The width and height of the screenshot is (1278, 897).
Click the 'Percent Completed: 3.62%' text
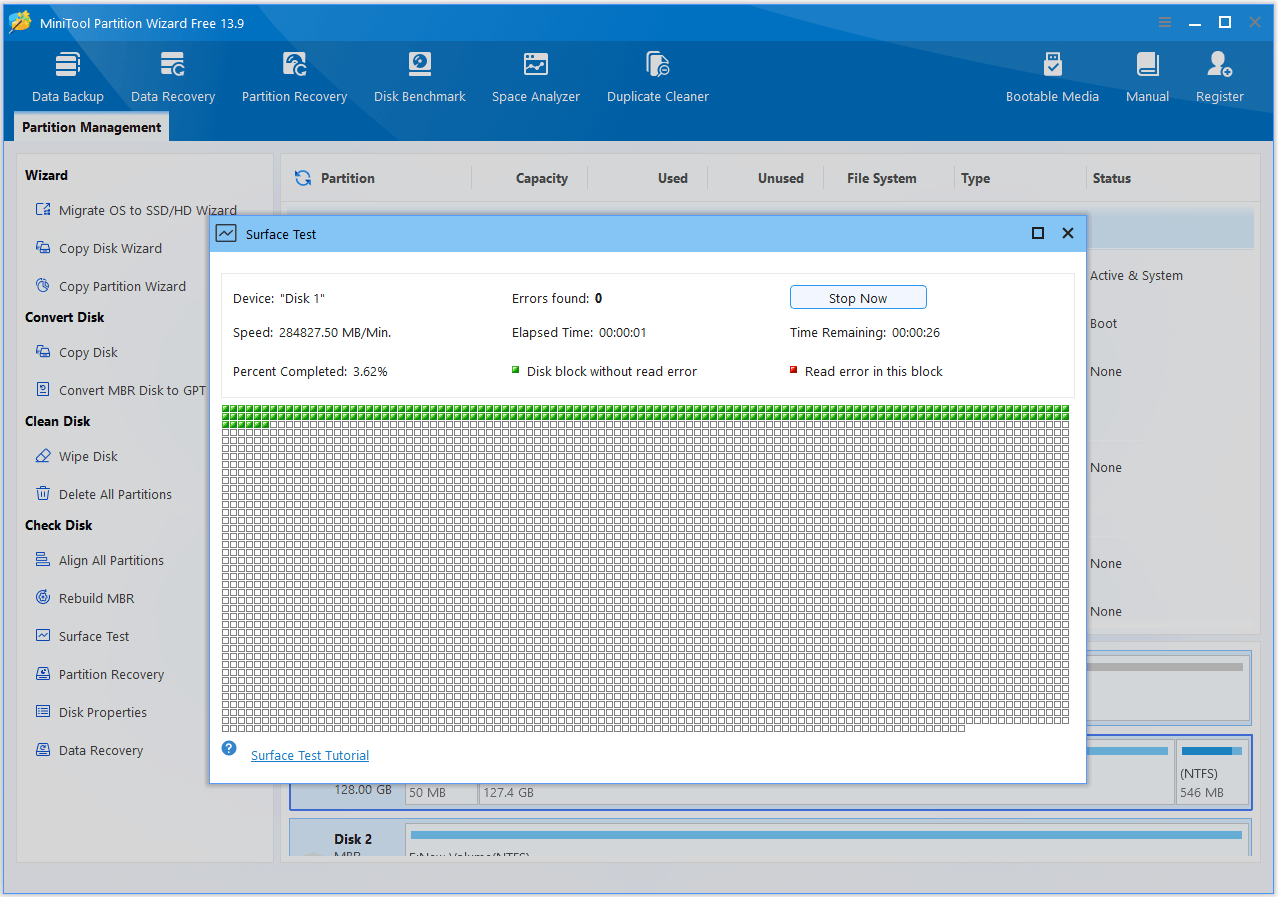coord(310,371)
